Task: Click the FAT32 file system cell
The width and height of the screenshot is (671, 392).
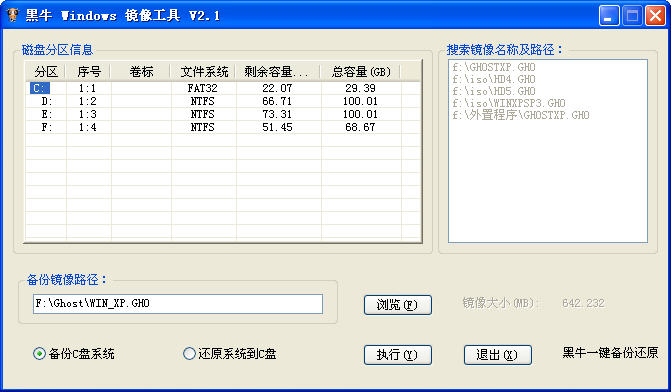Action: pyautogui.click(x=202, y=88)
